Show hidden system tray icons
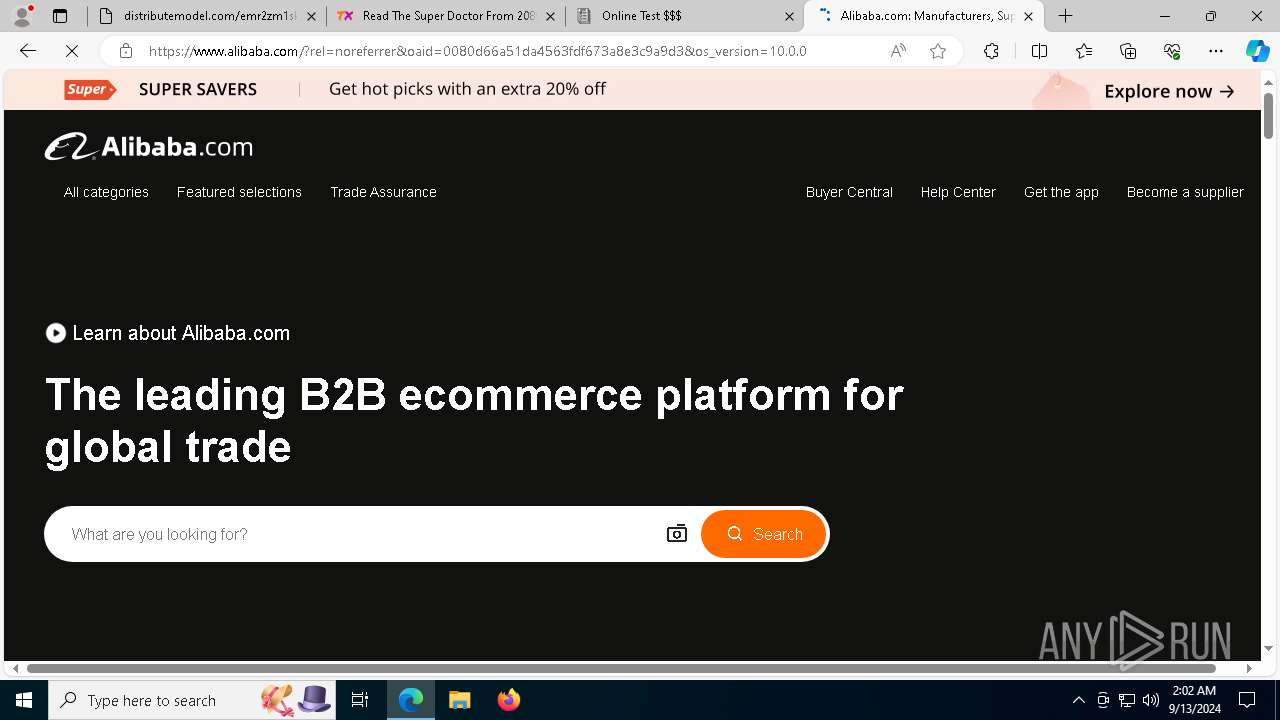 coord(1078,700)
